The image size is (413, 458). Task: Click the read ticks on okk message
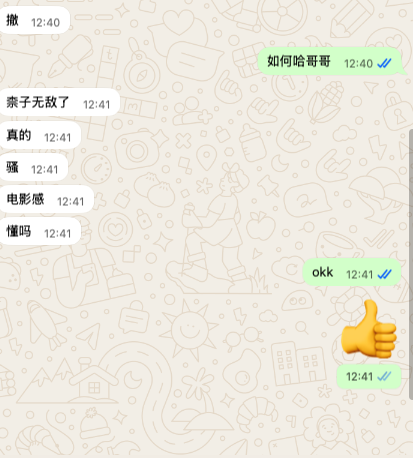pyautogui.click(x=384, y=274)
